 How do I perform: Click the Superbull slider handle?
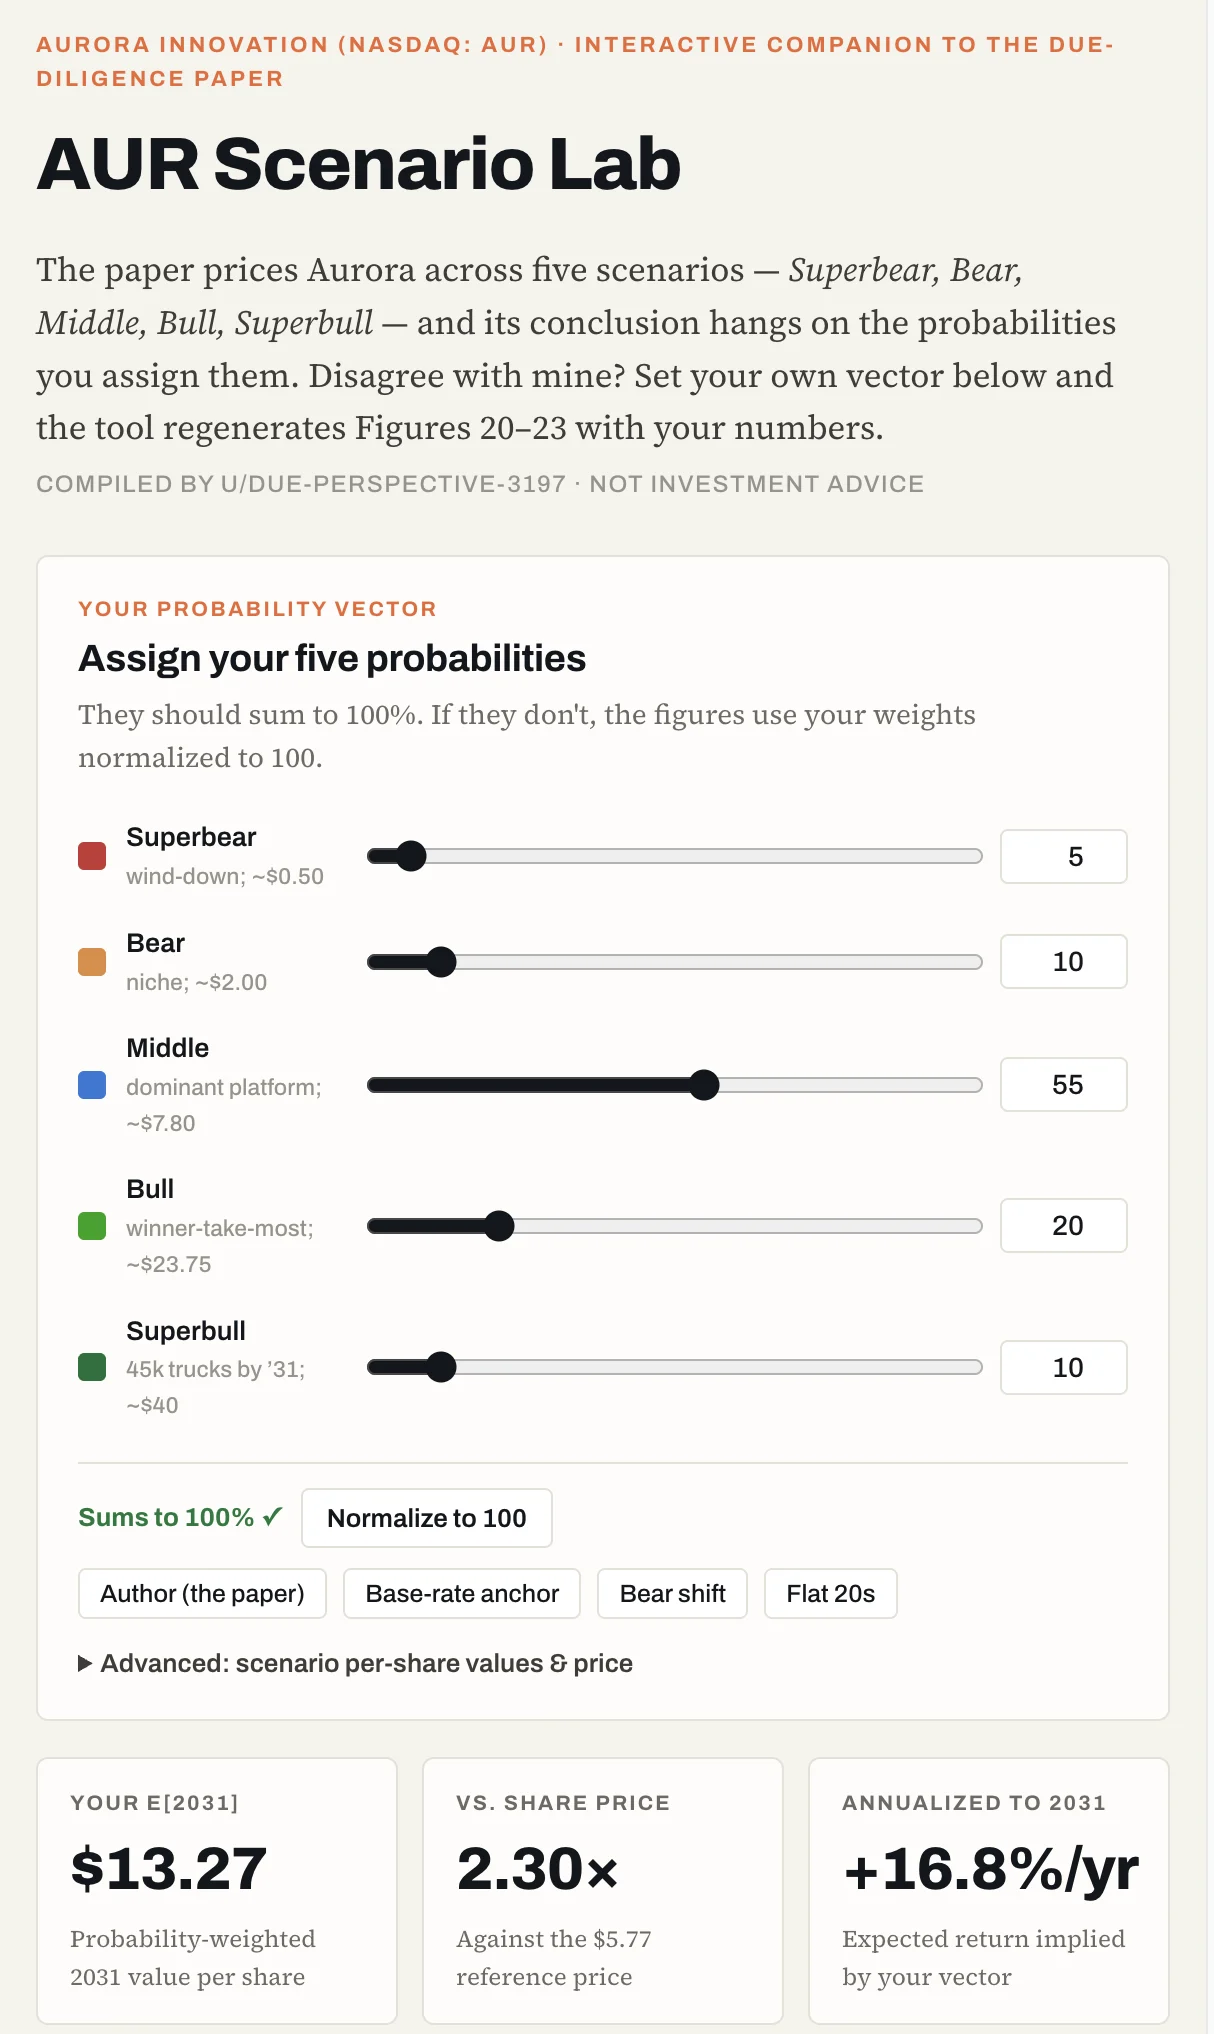click(x=441, y=1367)
